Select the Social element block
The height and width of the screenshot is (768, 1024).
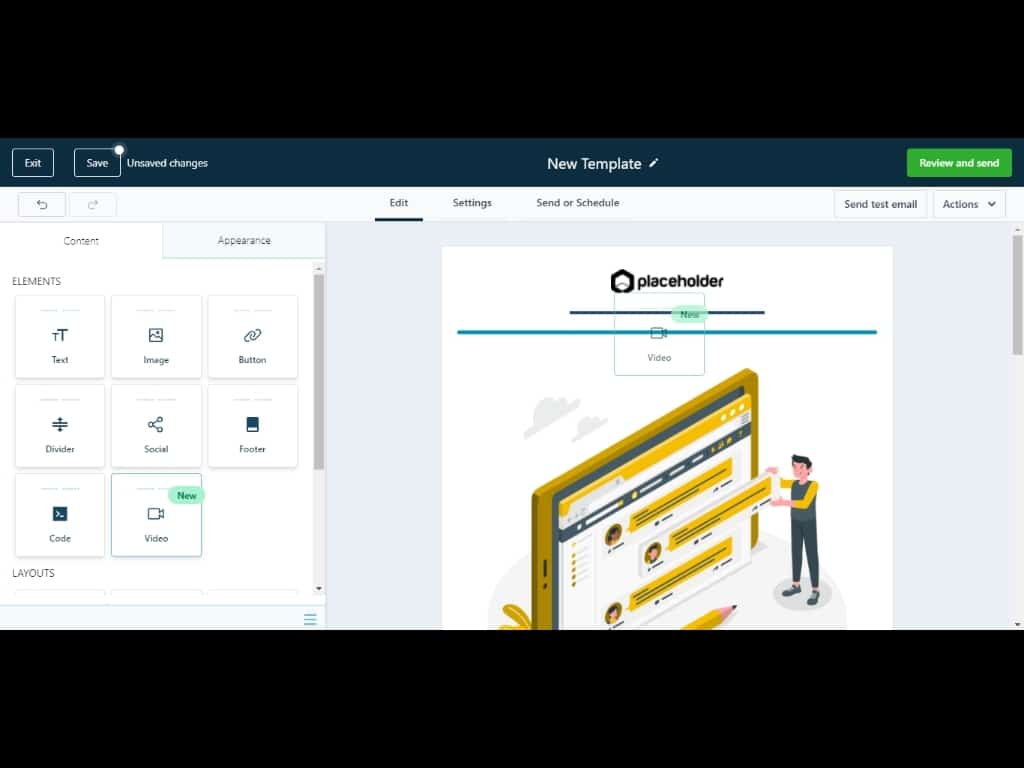coord(156,426)
